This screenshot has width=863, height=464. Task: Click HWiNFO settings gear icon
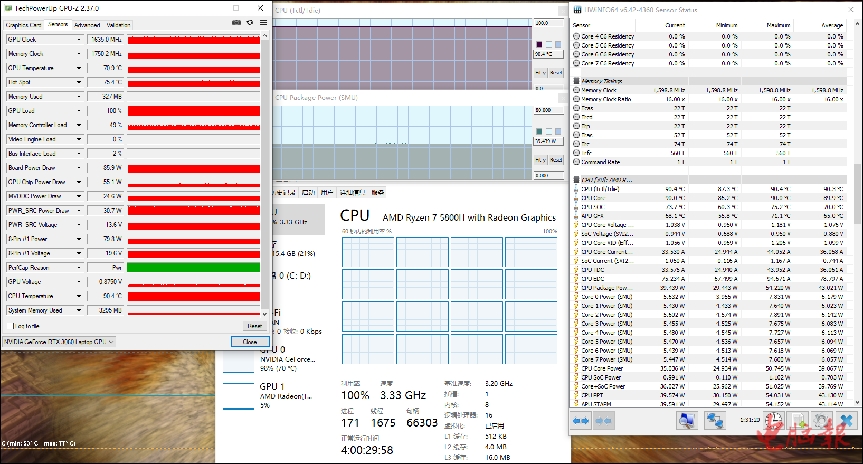point(819,422)
